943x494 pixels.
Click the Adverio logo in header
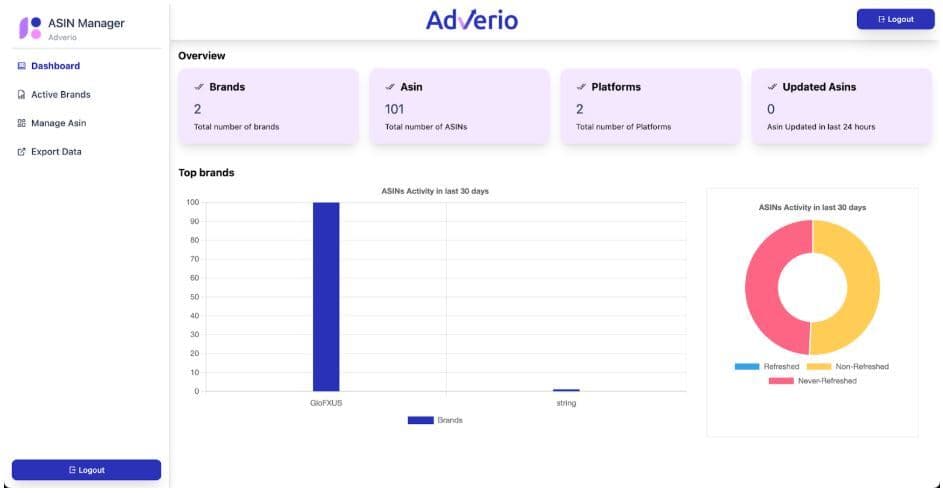(x=471, y=20)
